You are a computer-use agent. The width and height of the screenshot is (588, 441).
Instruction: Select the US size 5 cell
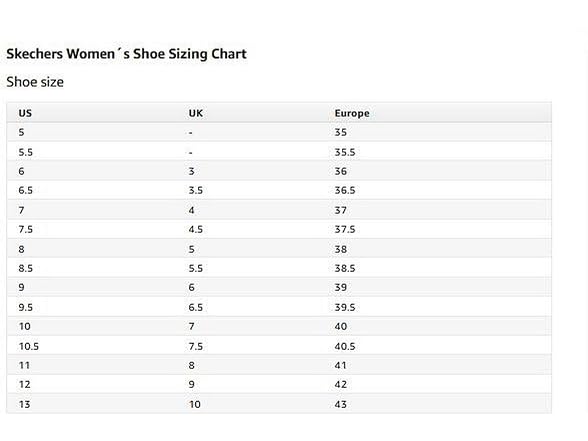21,132
